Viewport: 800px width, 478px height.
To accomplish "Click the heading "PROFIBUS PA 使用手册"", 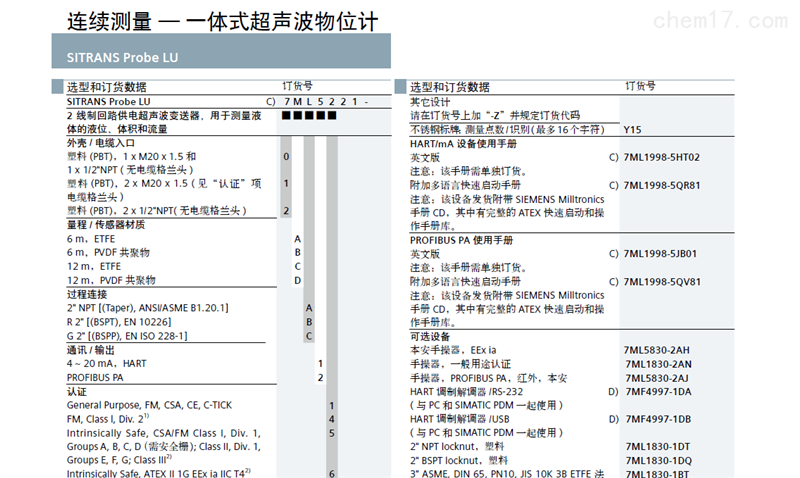I will point(462,240).
